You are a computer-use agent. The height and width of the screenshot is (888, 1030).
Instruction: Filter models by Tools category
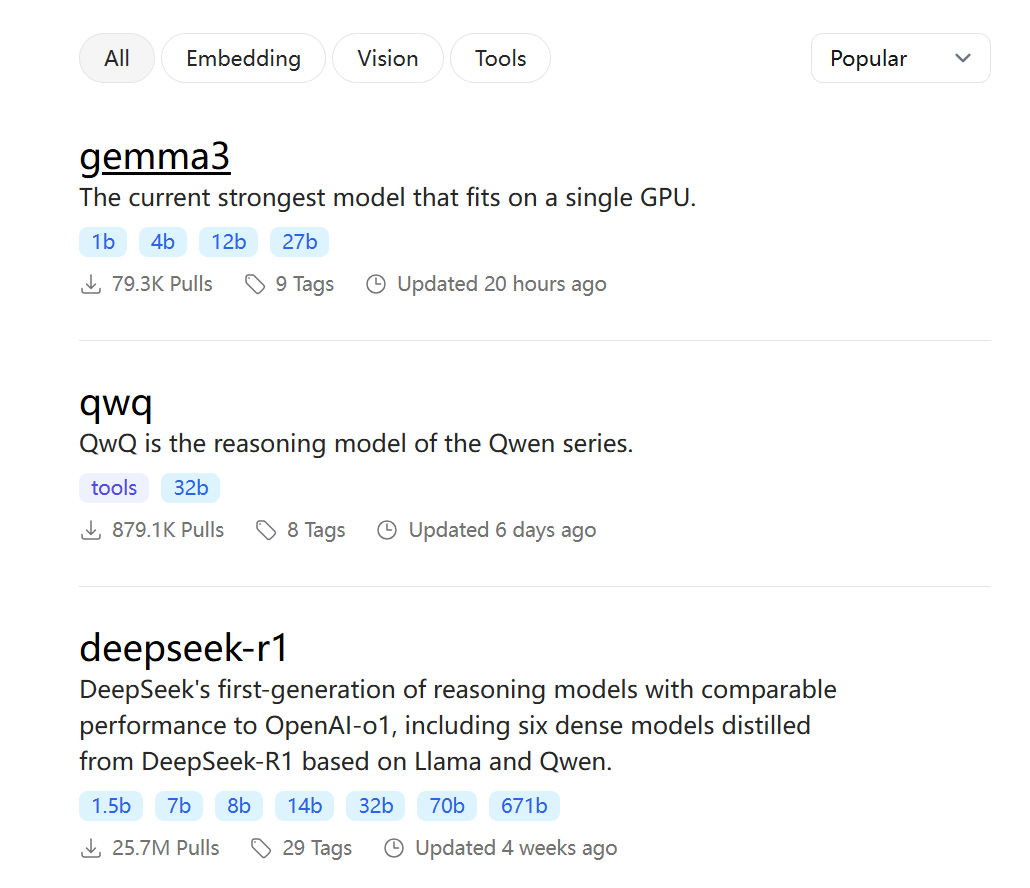[x=501, y=58]
